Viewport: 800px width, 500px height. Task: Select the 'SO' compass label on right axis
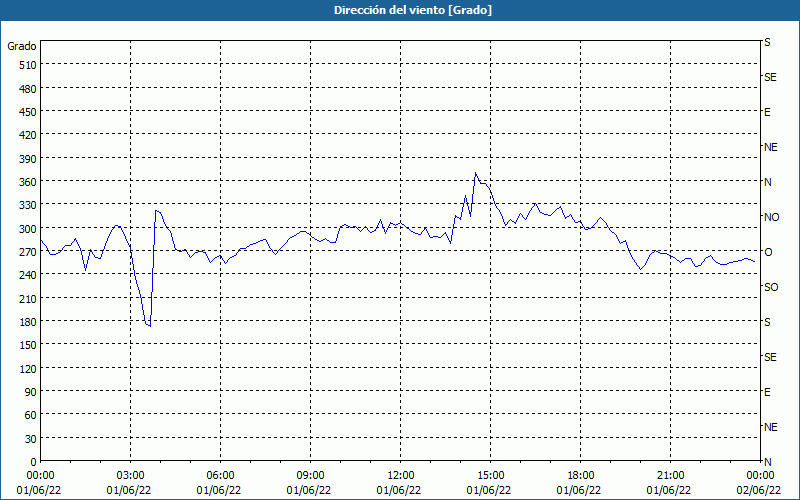click(x=771, y=287)
